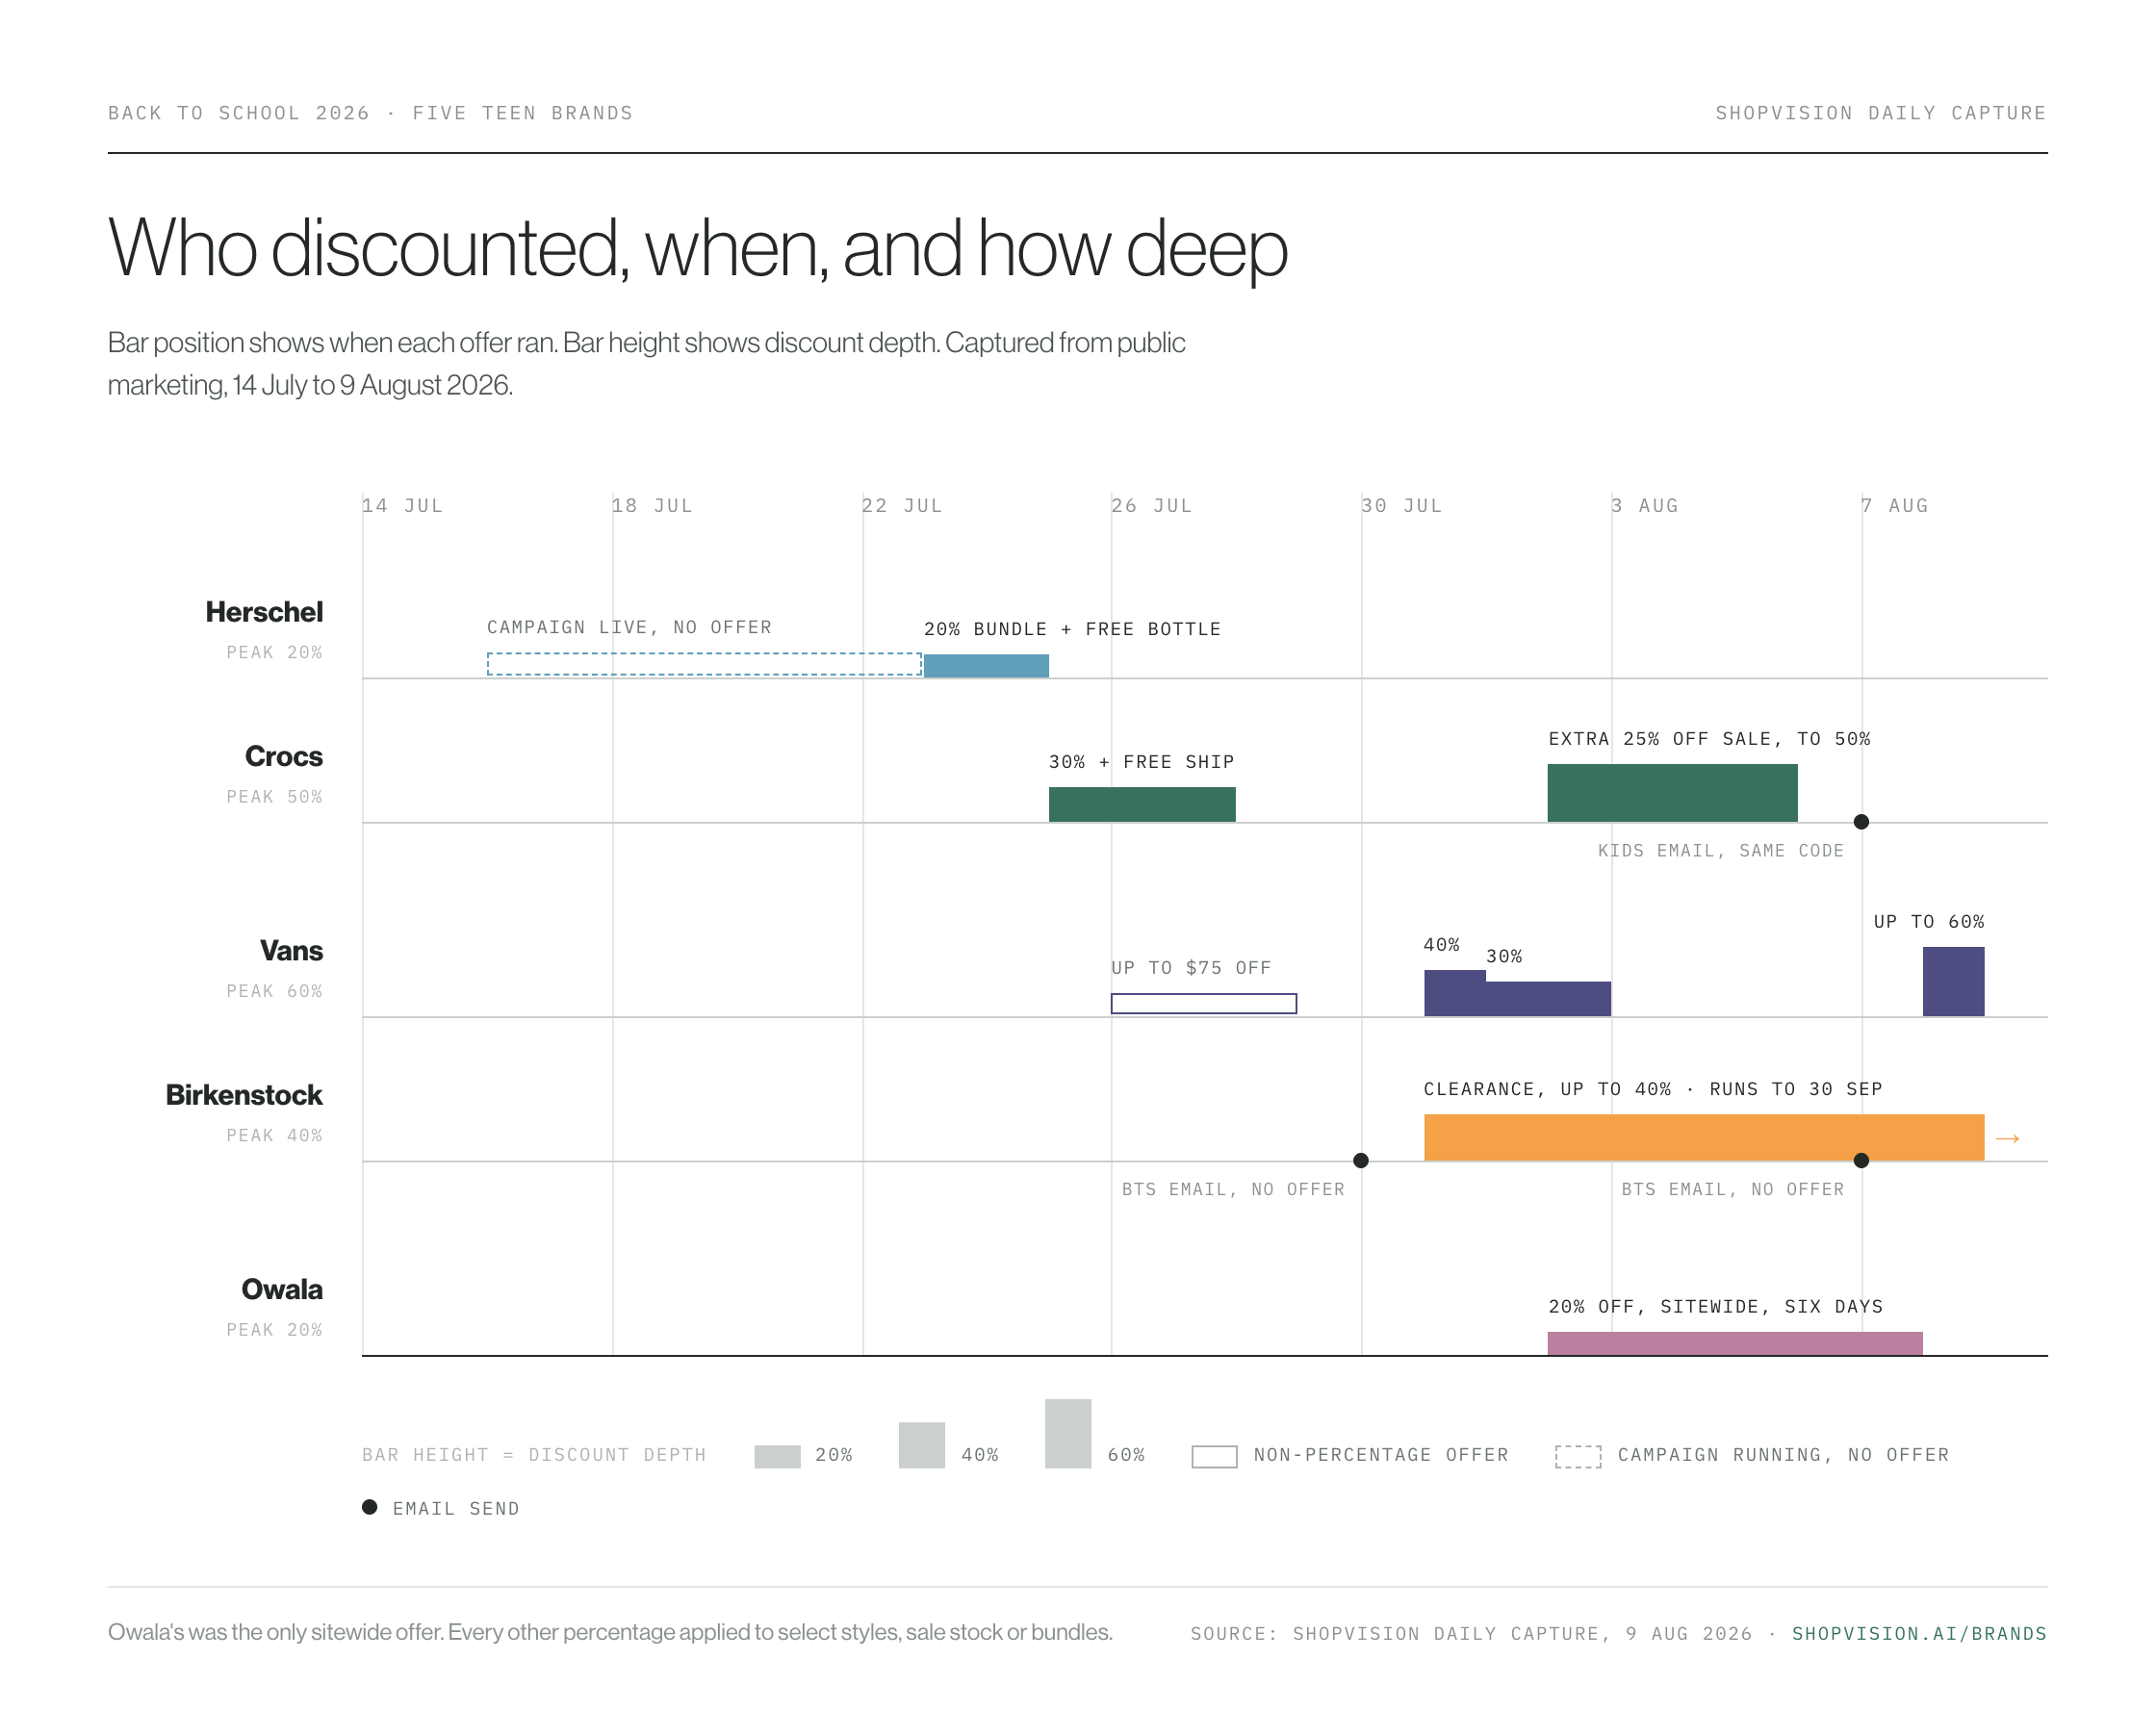Image resolution: width=2156 pixels, height=1736 pixels.
Task: Select Owala's pink sitewide offer bar
Action: 1735,1343
